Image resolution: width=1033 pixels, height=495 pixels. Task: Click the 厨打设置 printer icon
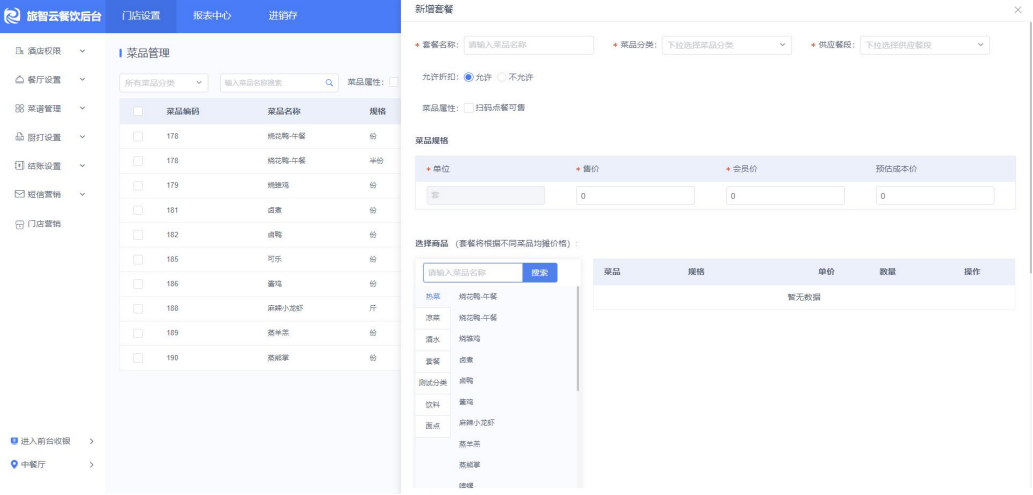[x=20, y=137]
